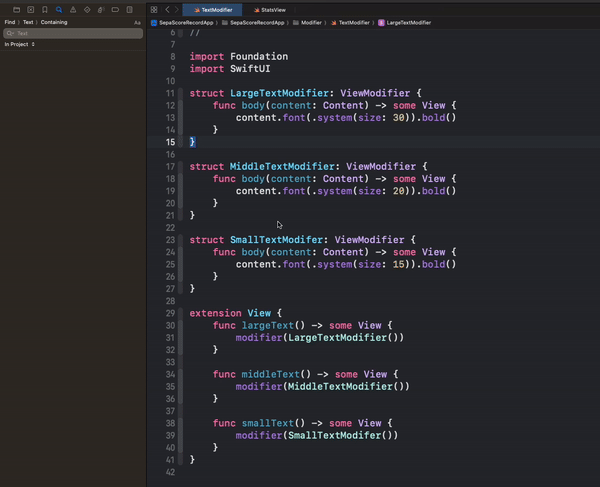The height and width of the screenshot is (487, 600).
Task: Switch to the Bookmarks navigator
Action: click(x=44, y=9)
